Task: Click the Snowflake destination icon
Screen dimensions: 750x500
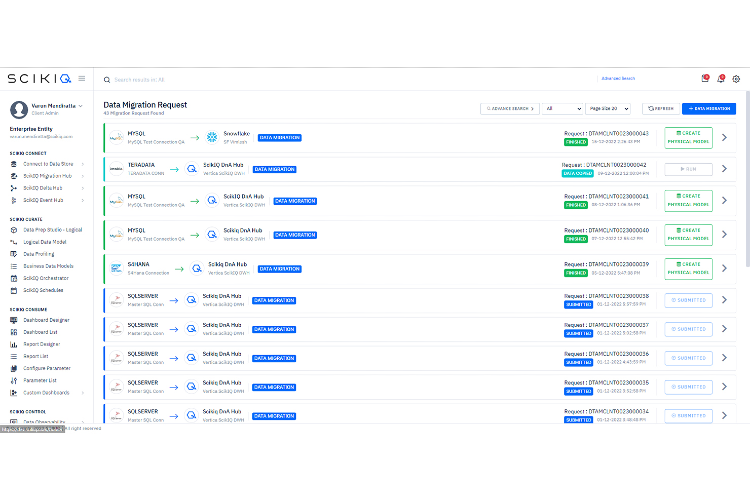Action: (x=212, y=138)
